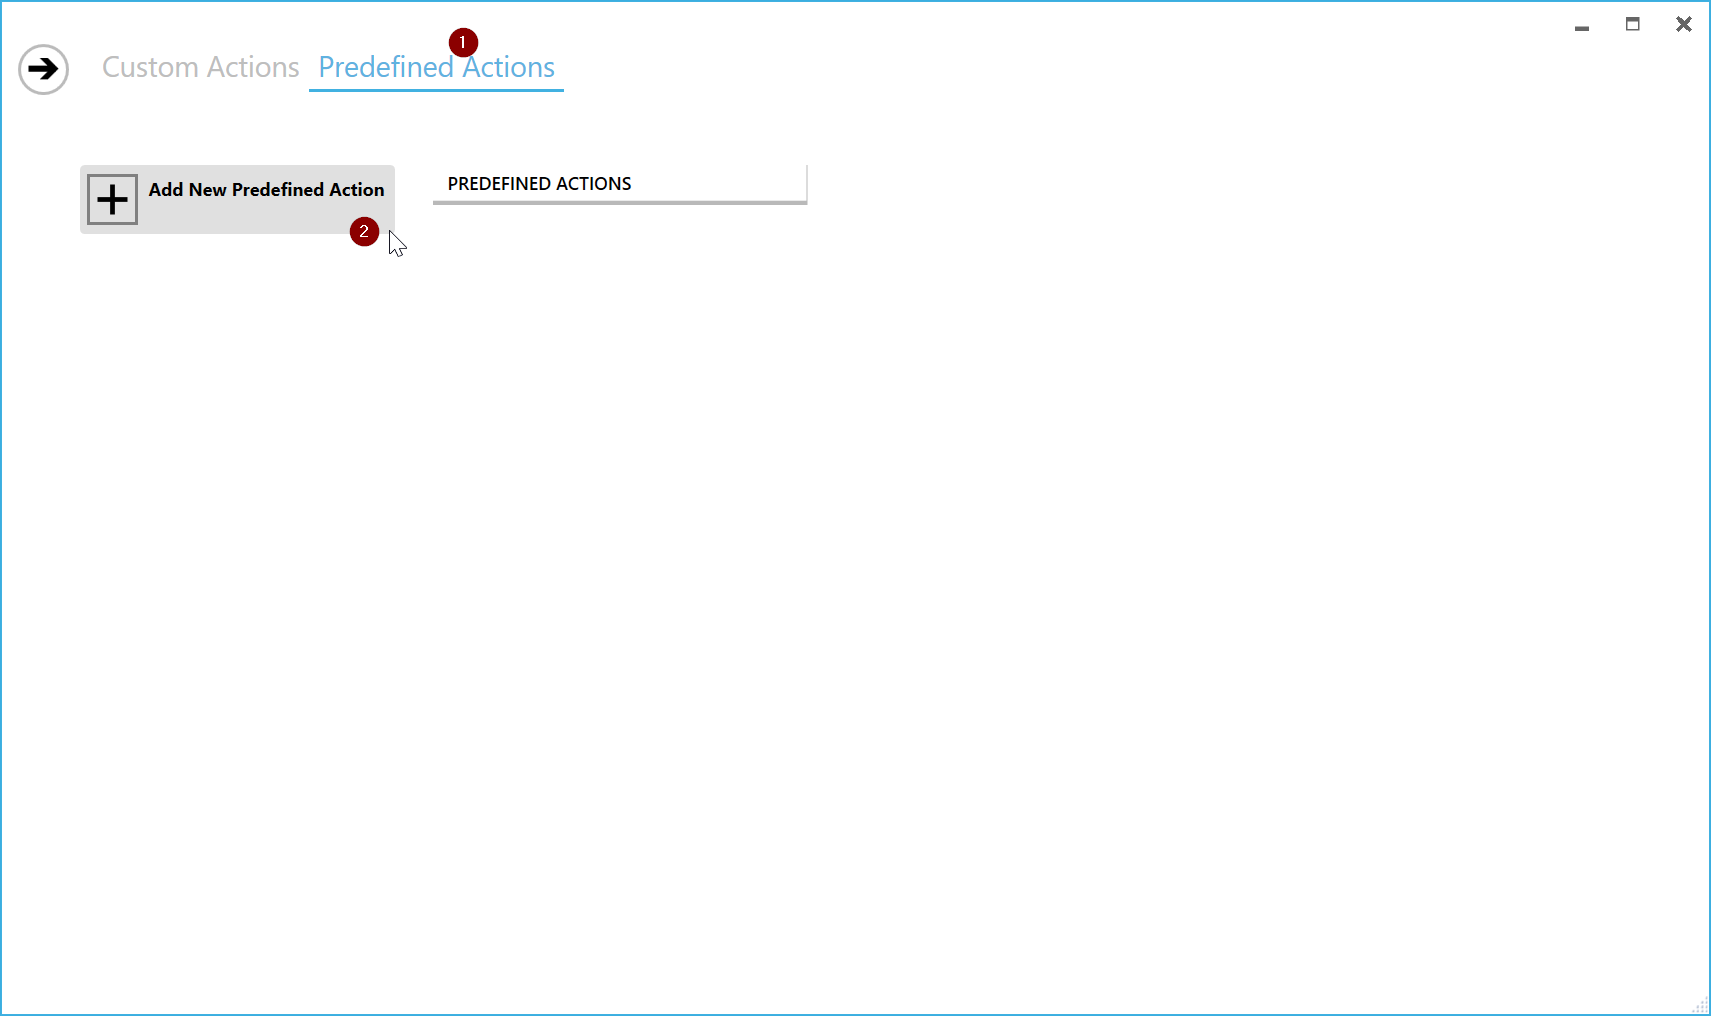Viewport: 1711px width, 1016px height.
Task: Maximize the application window
Action: (1633, 24)
